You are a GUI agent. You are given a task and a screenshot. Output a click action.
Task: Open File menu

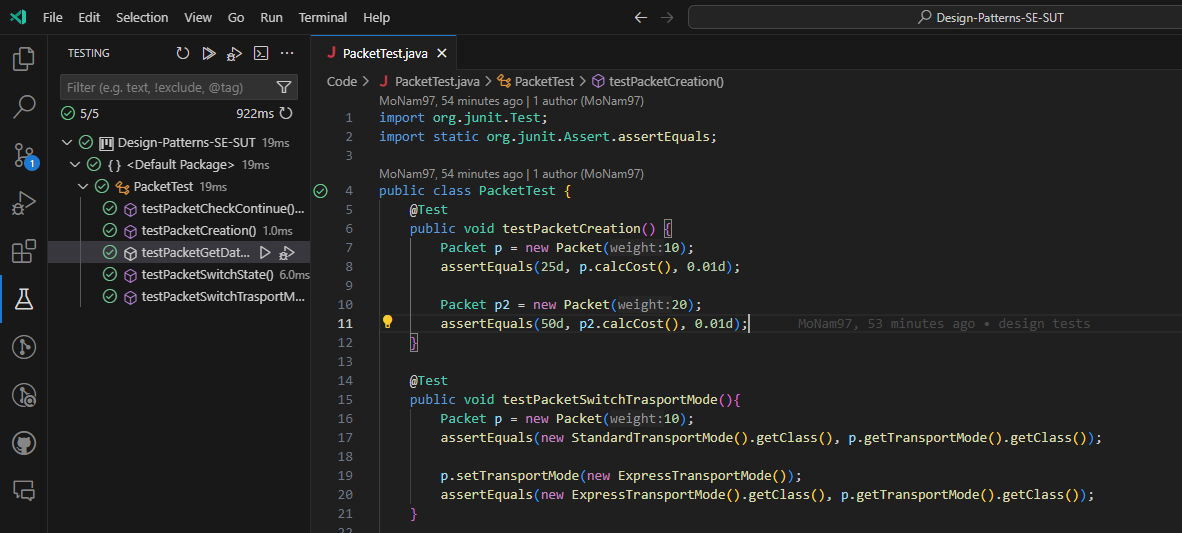53,17
